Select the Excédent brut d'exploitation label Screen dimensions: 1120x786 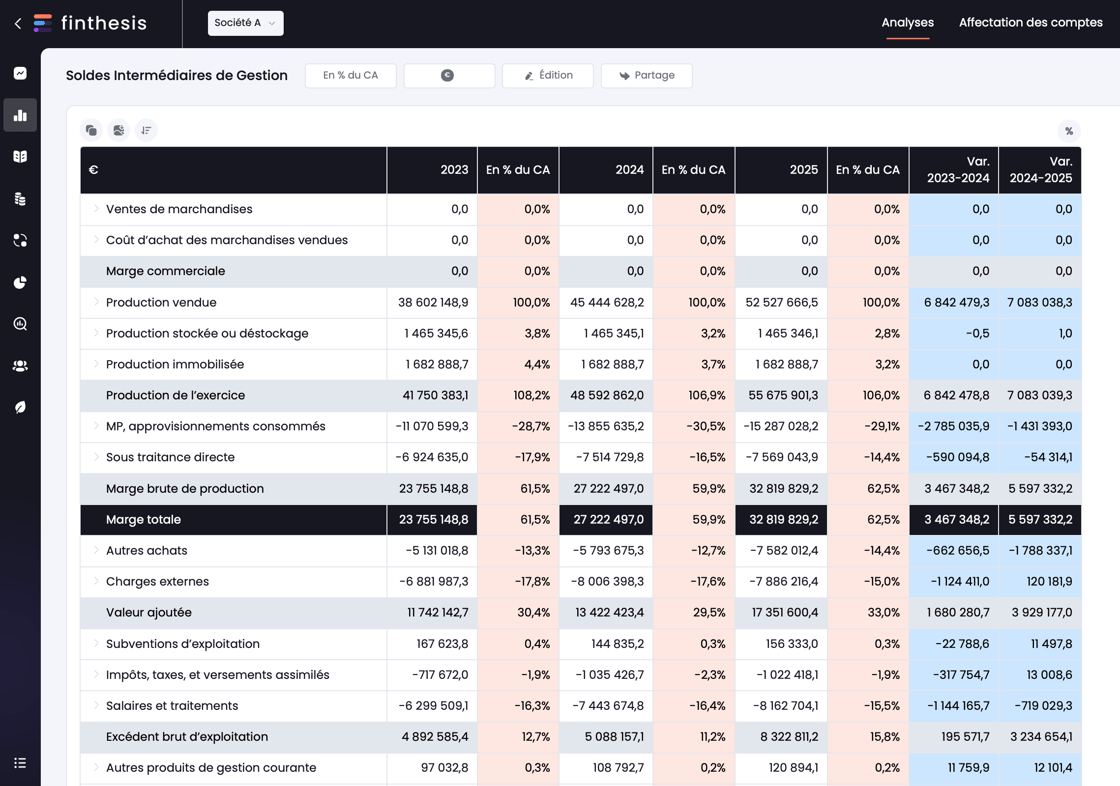pyautogui.click(x=187, y=737)
